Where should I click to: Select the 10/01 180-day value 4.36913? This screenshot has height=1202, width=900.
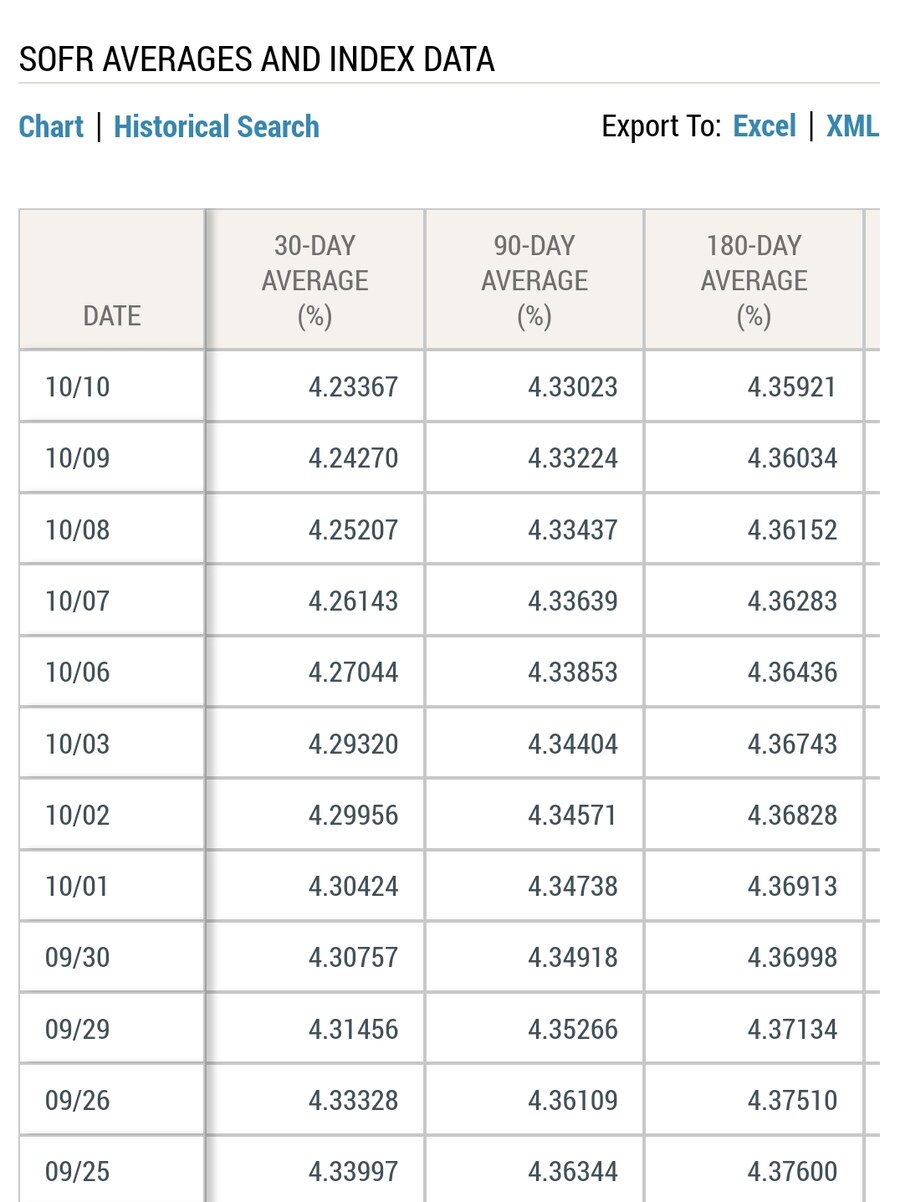pos(792,886)
